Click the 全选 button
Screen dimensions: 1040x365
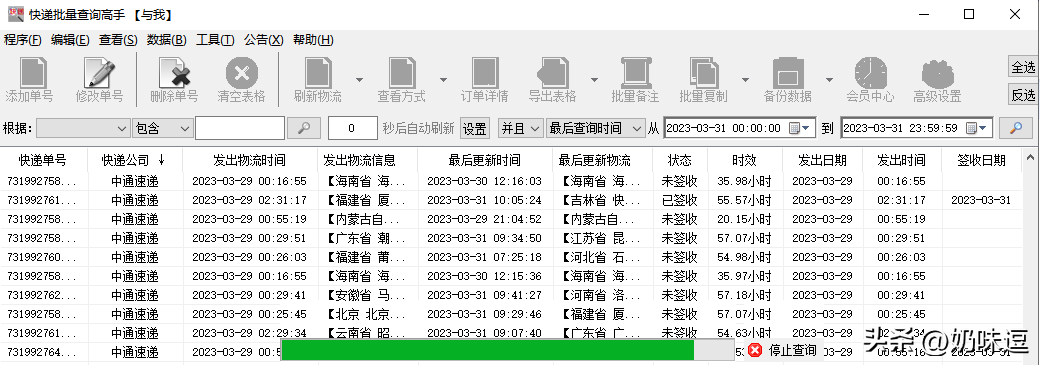(x=1023, y=67)
